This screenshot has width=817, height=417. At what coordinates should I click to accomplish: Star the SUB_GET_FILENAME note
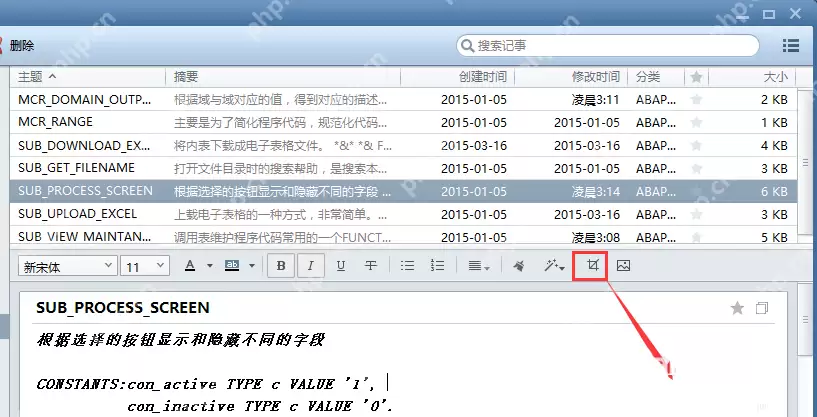[696, 168]
